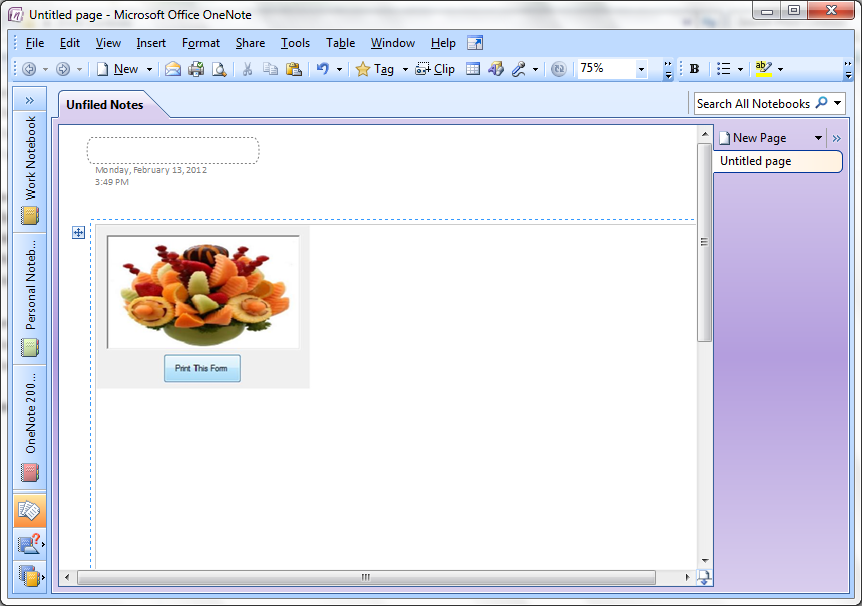Expand the New button dropdown arrow

coord(149,69)
